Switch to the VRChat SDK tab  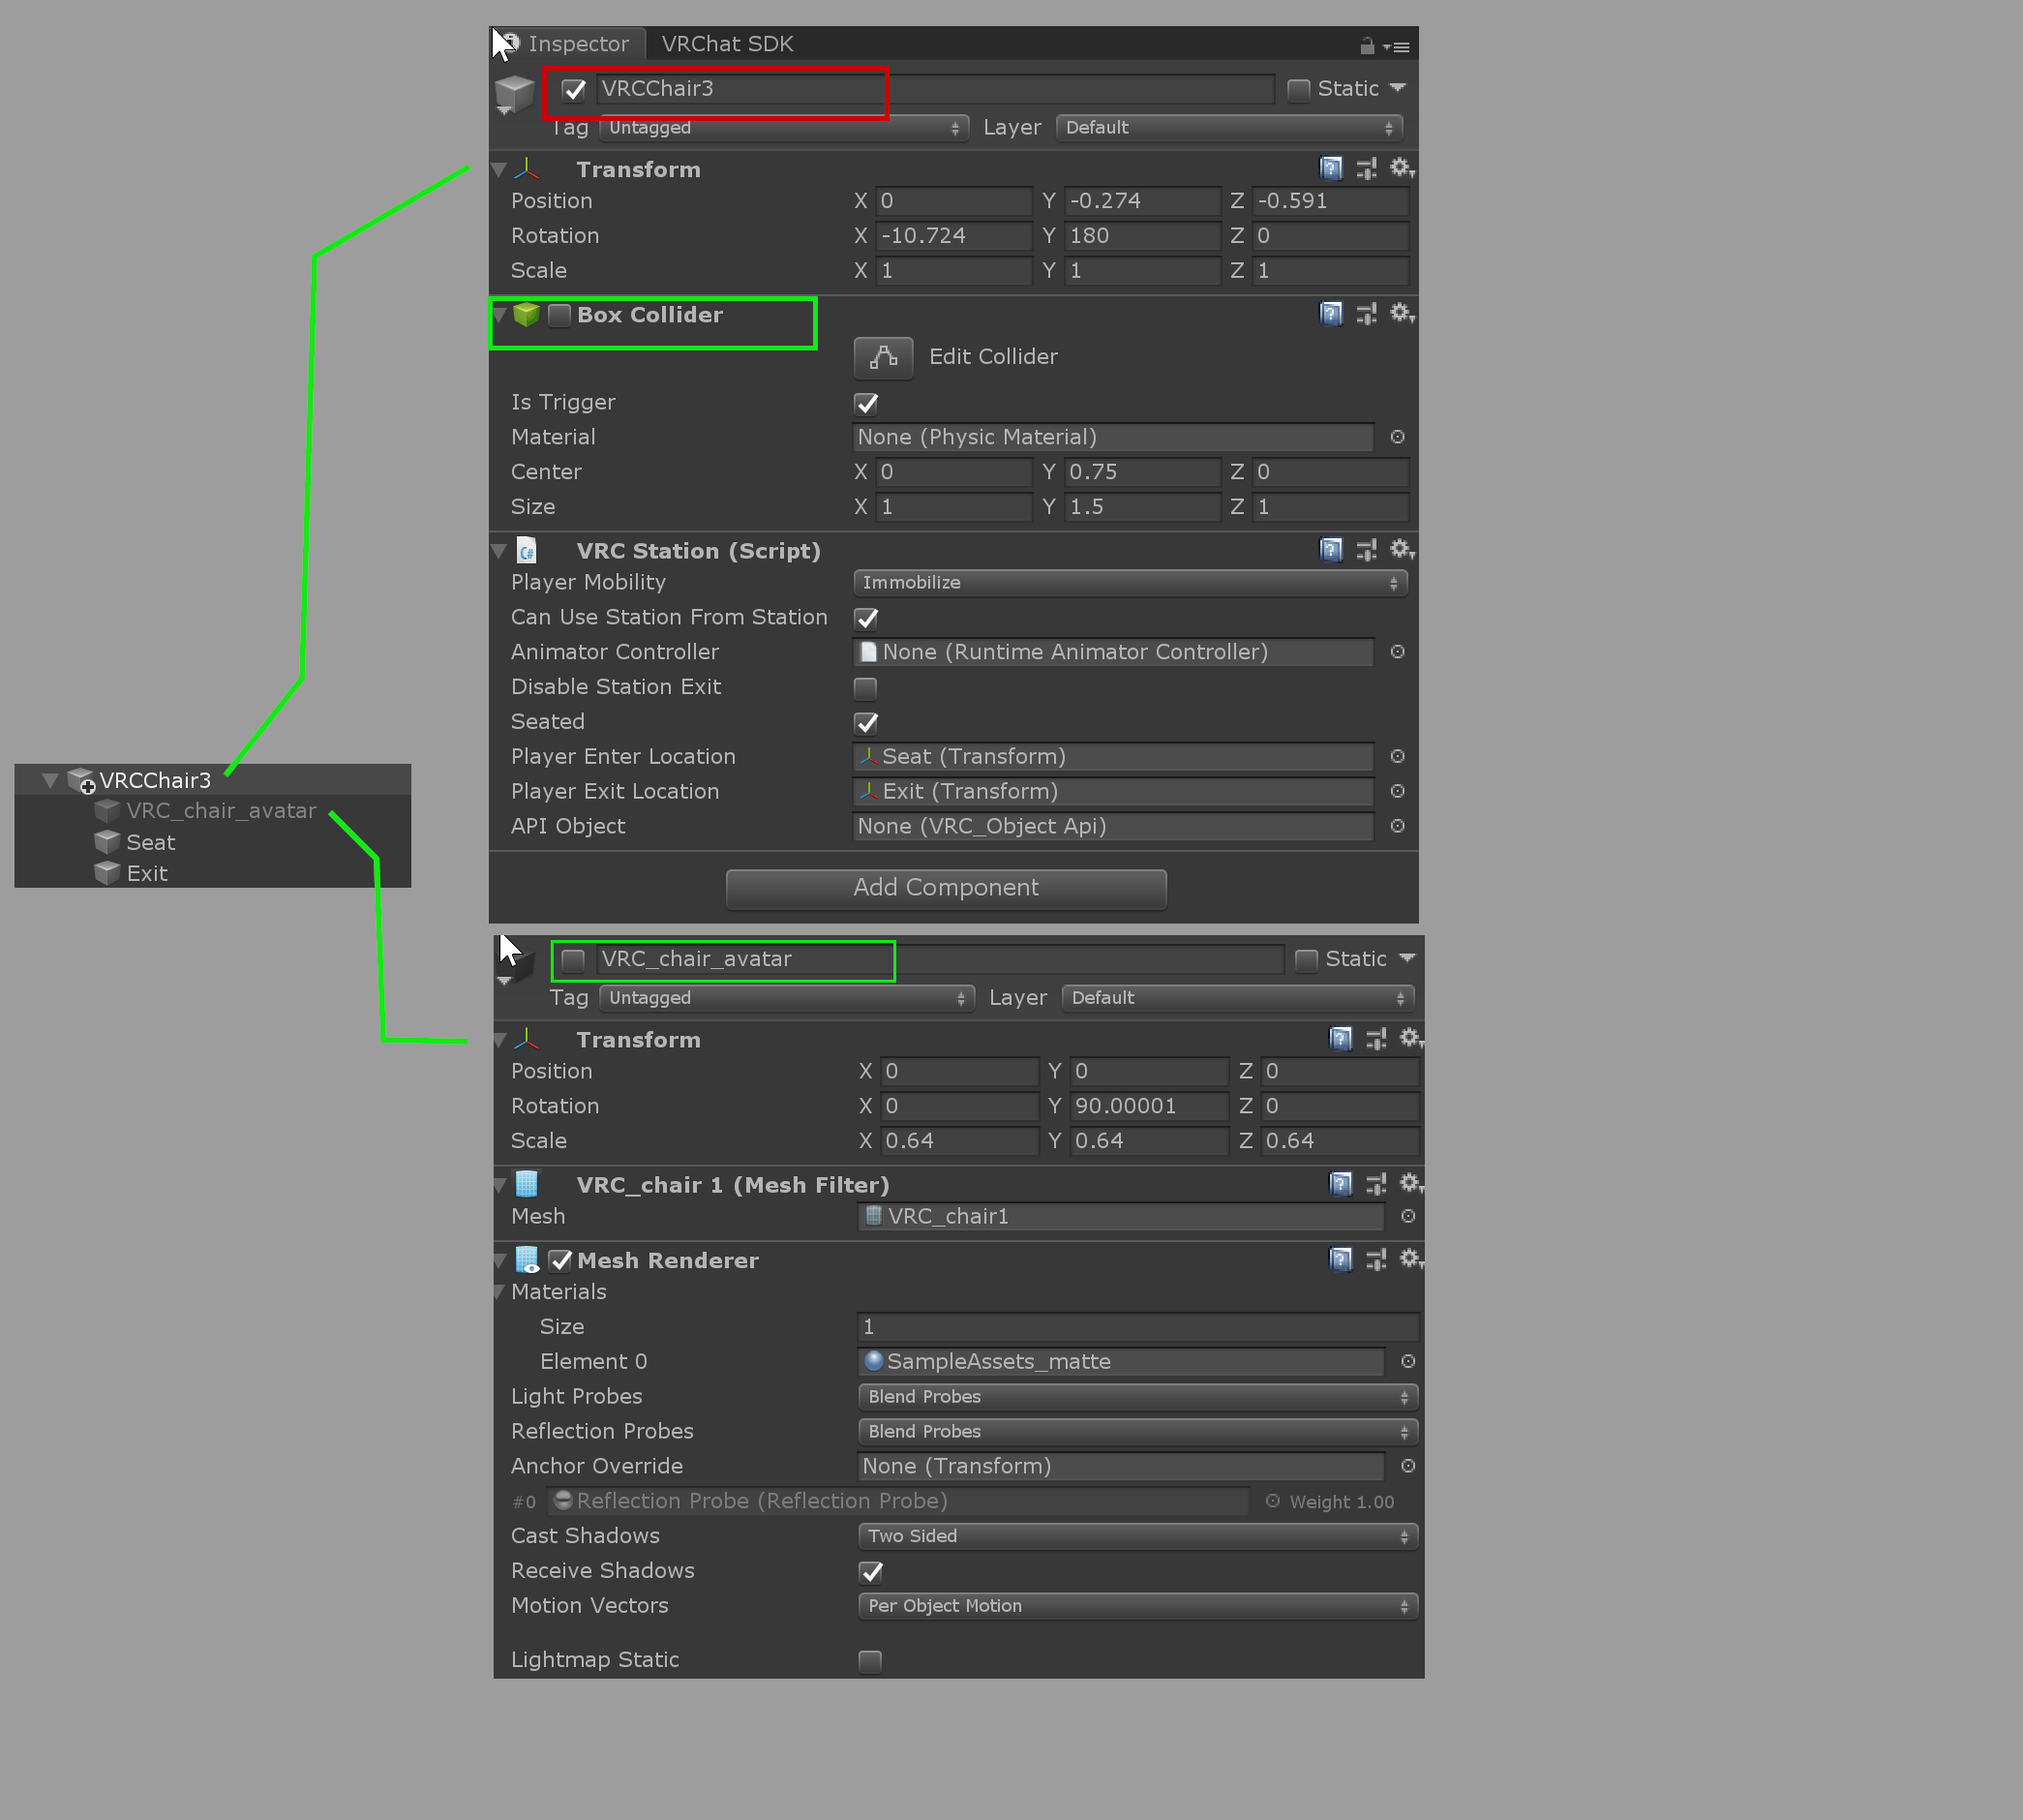point(727,44)
